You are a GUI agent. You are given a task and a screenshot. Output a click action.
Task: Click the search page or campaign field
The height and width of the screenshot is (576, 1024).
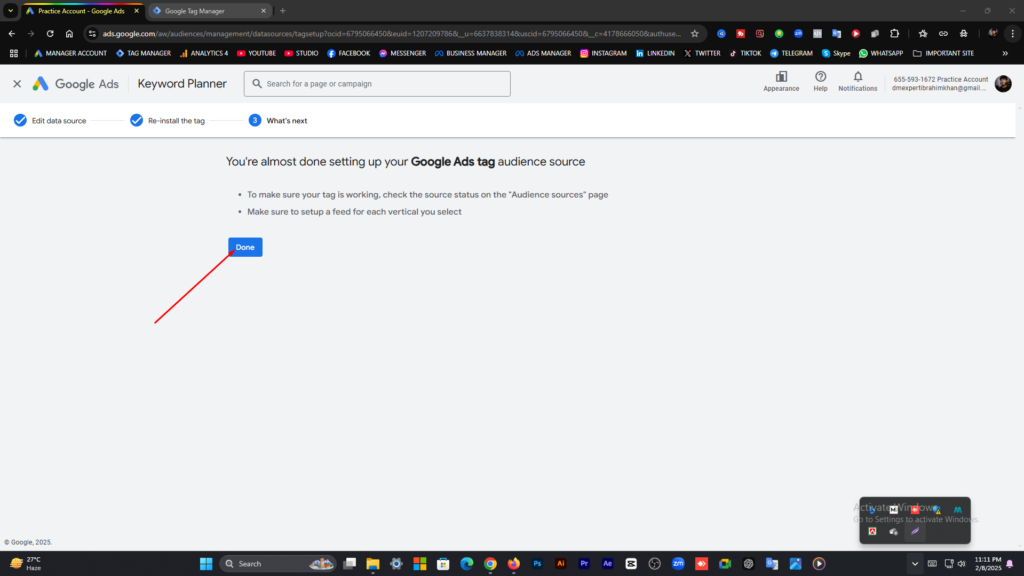click(377, 84)
